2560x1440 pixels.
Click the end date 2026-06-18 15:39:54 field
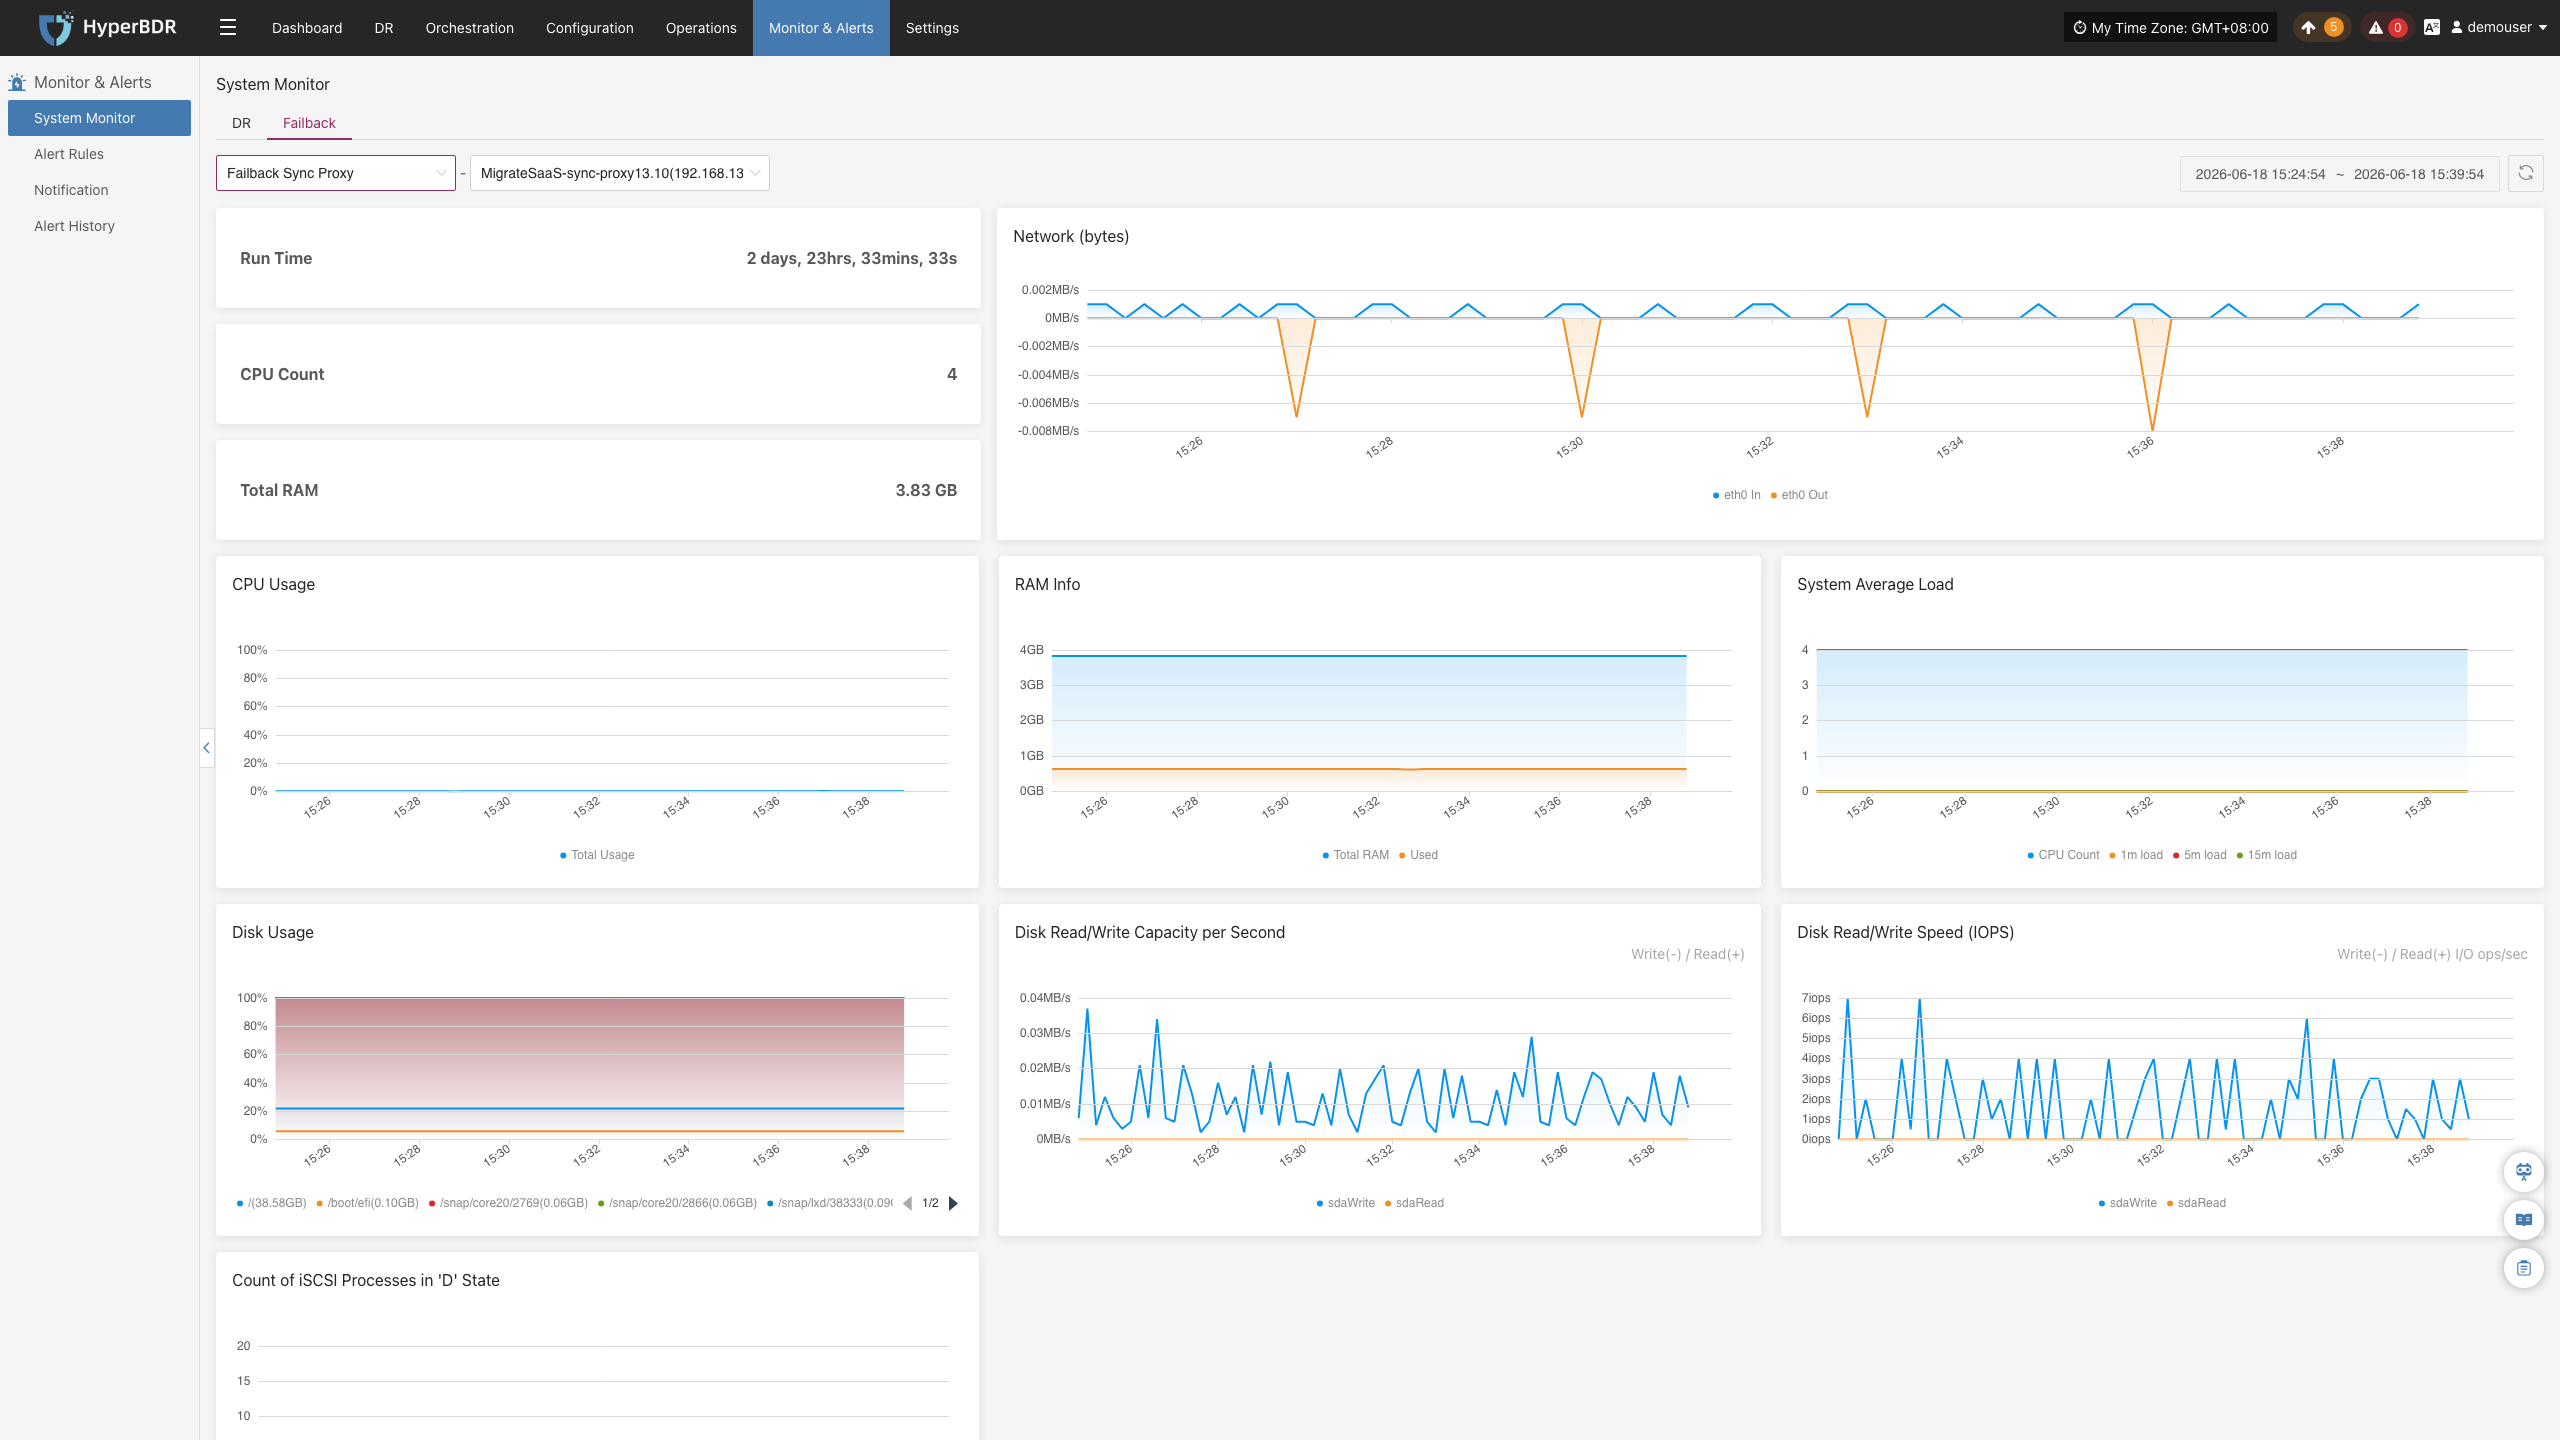tap(2419, 174)
